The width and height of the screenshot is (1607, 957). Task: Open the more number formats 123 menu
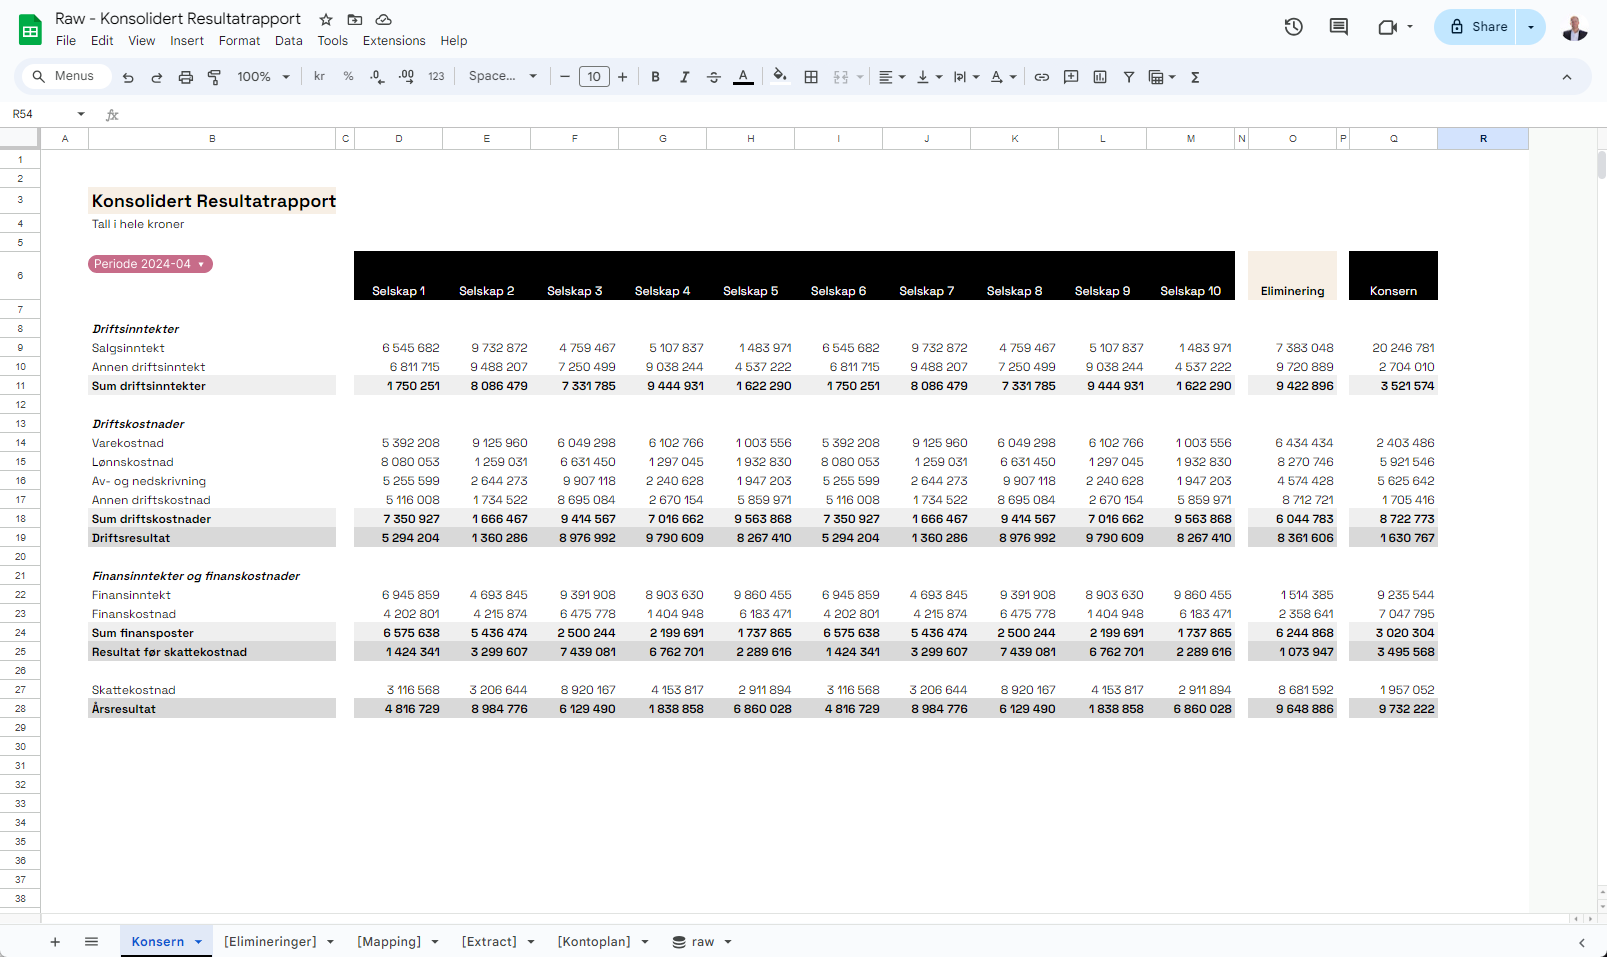[436, 76]
